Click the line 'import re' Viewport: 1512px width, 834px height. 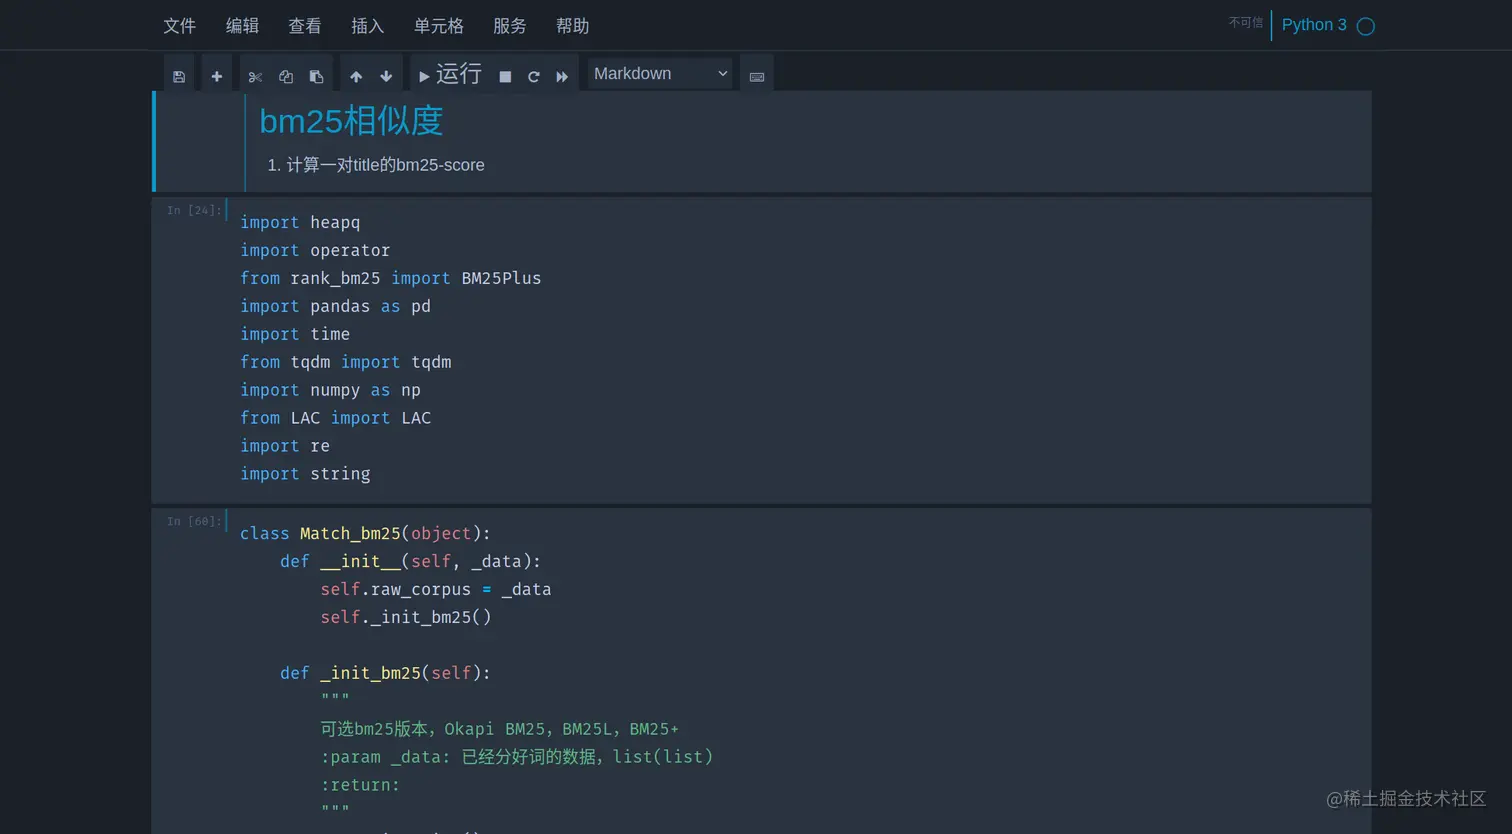tap(285, 446)
